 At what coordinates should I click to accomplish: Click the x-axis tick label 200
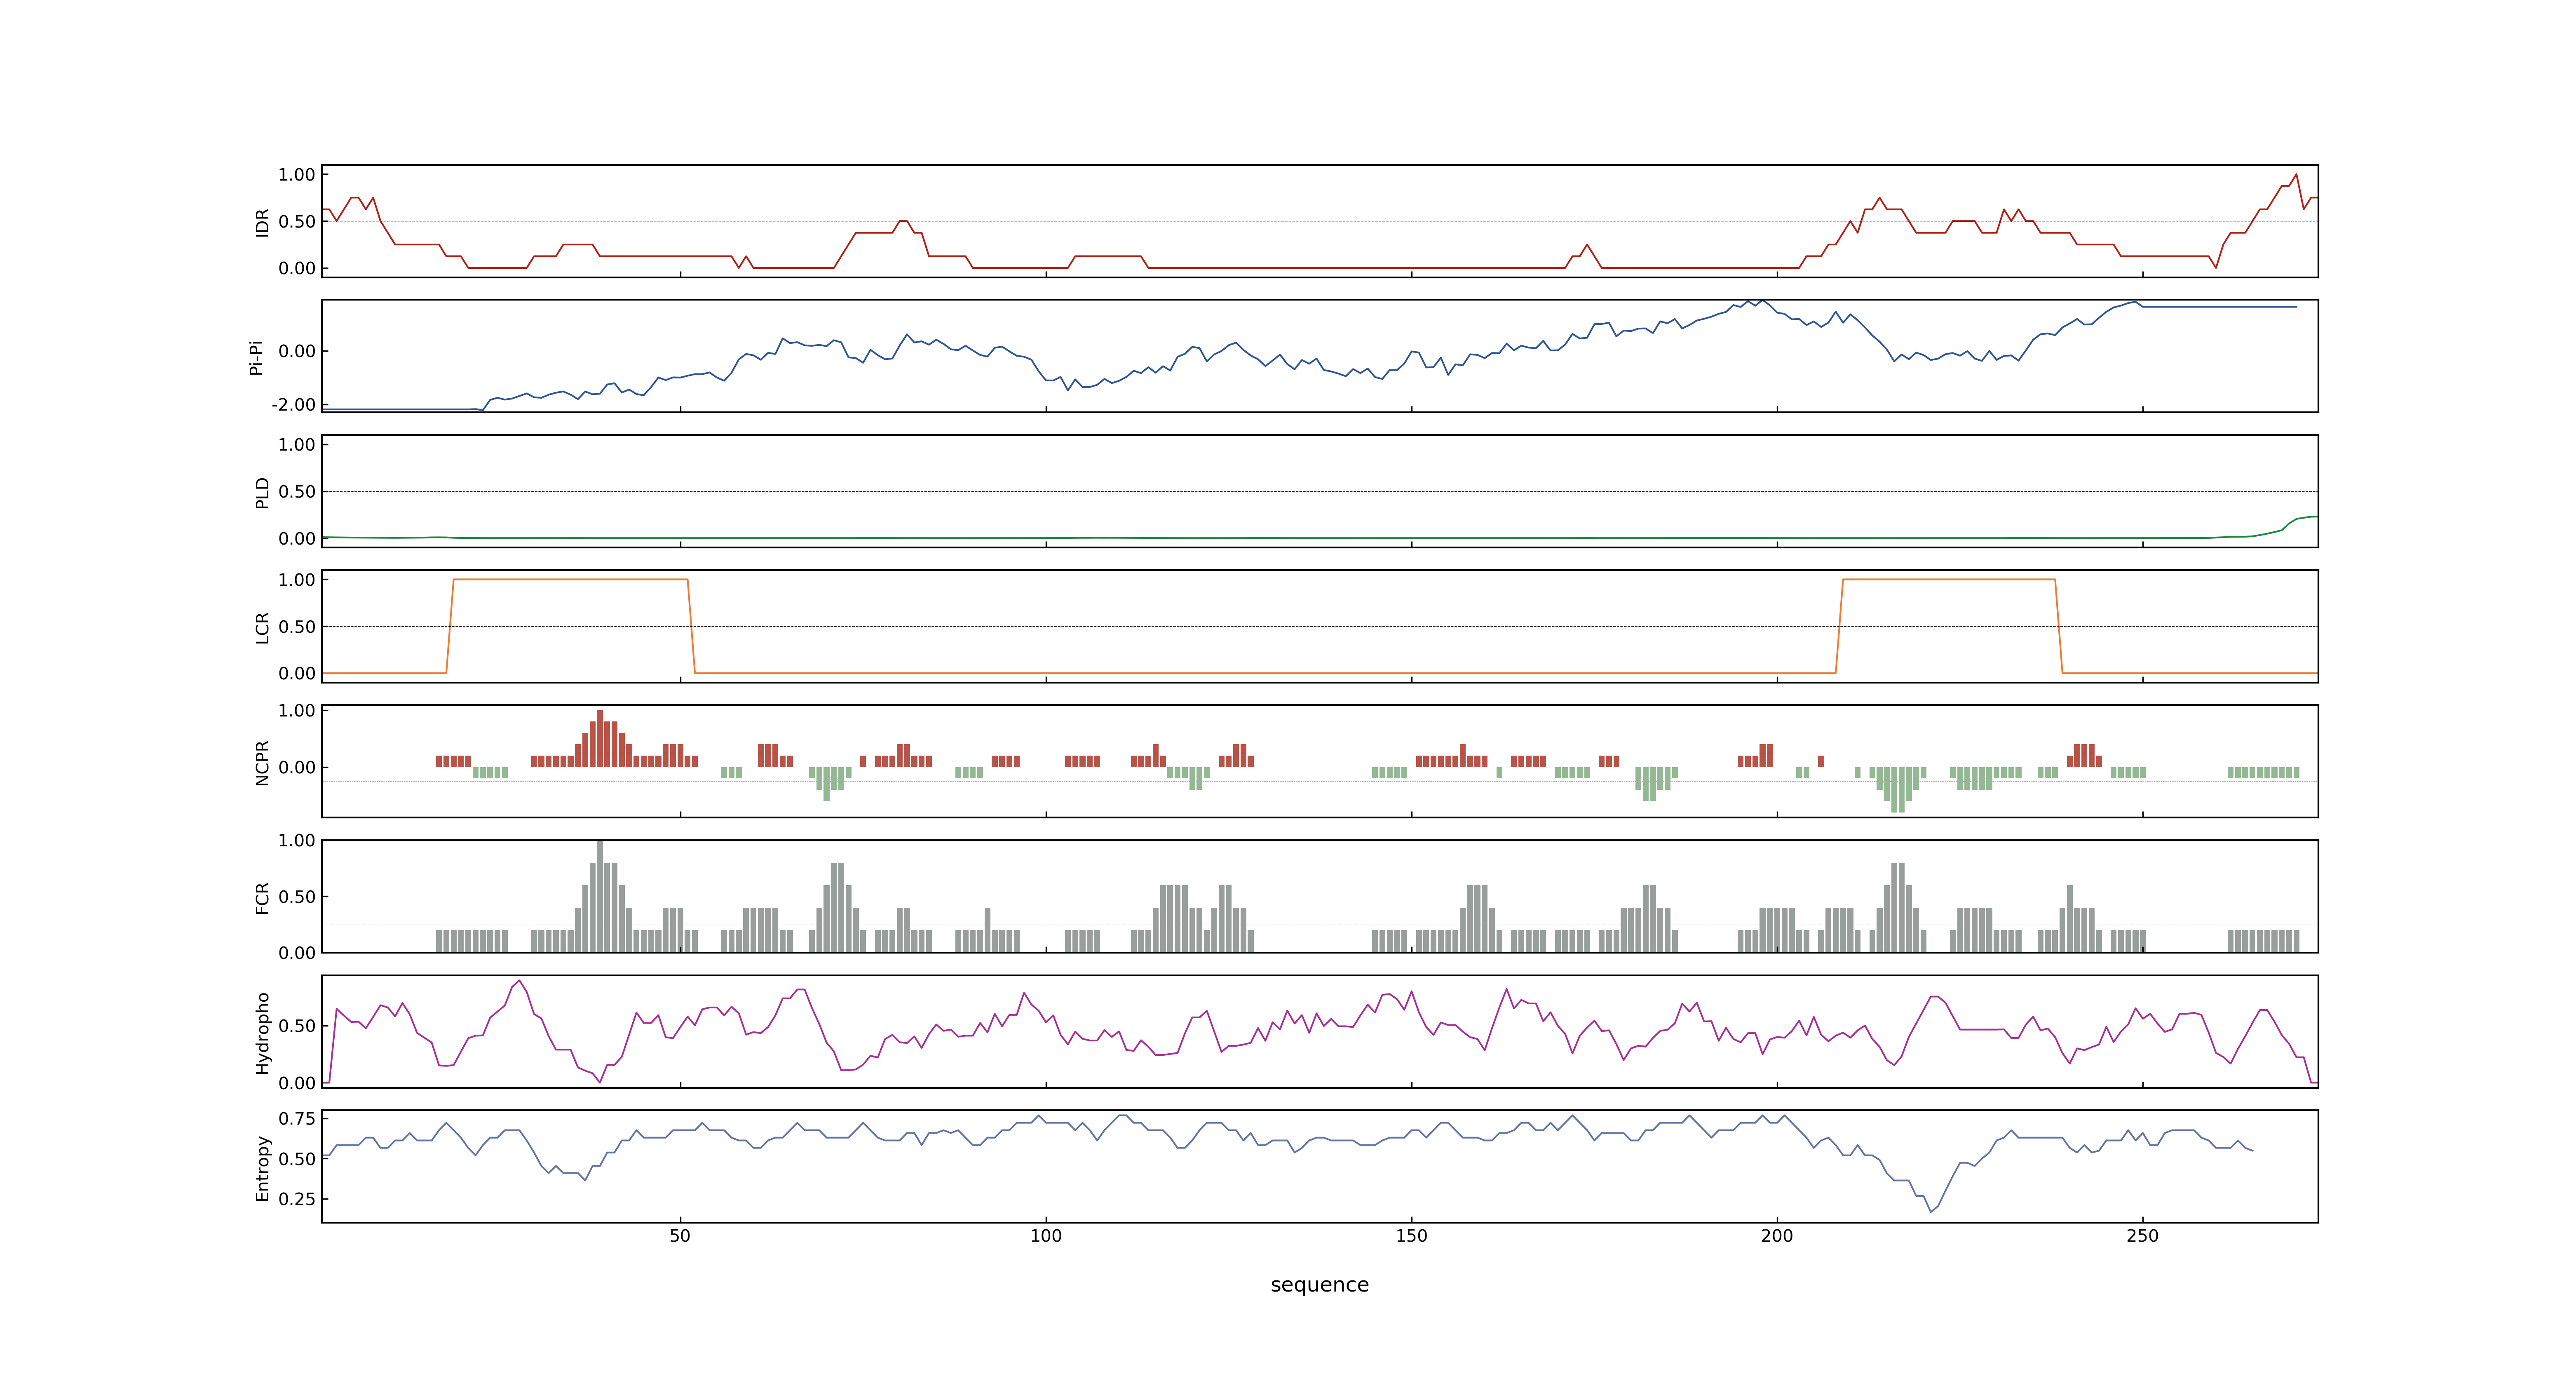[x=1777, y=1236]
